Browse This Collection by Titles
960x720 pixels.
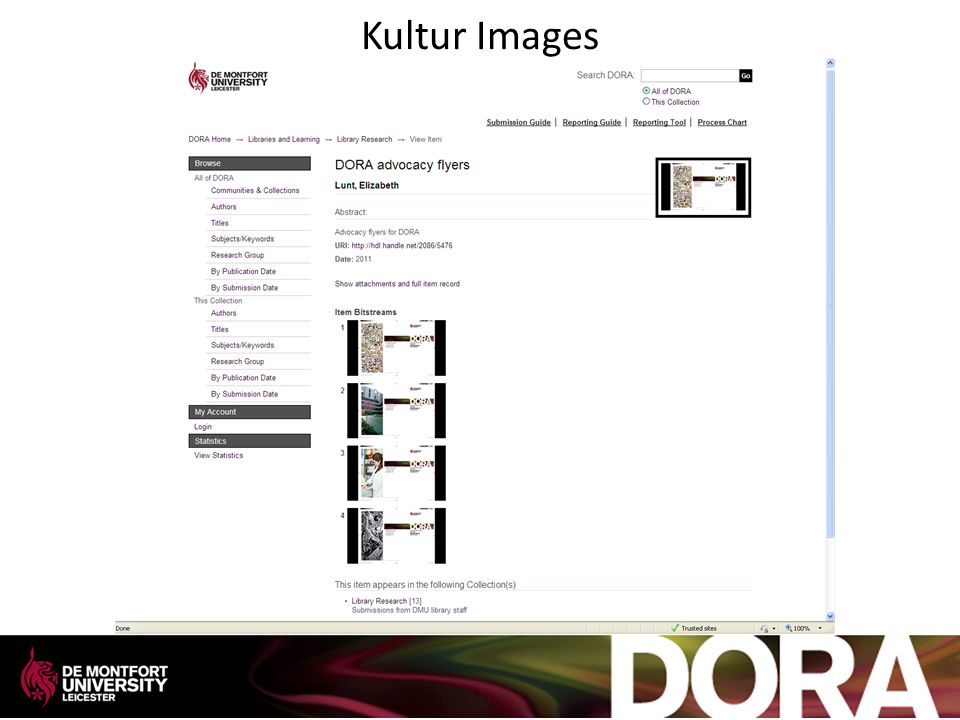coord(219,329)
